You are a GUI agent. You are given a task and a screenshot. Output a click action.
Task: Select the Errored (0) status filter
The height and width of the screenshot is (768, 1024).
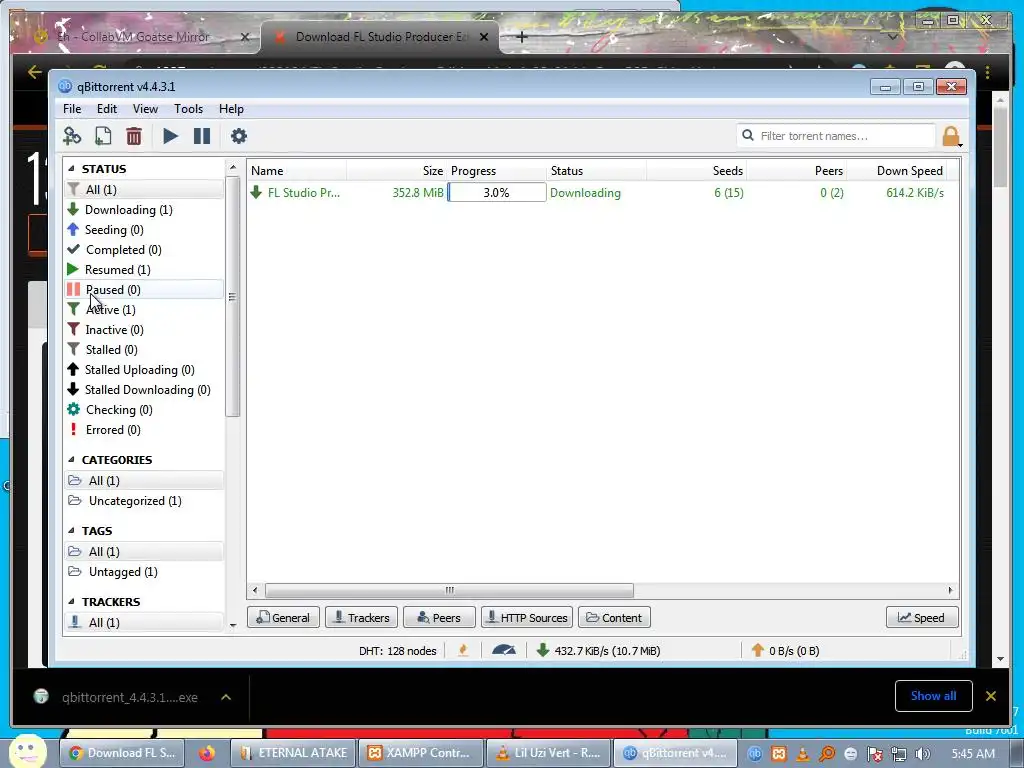pos(113,430)
